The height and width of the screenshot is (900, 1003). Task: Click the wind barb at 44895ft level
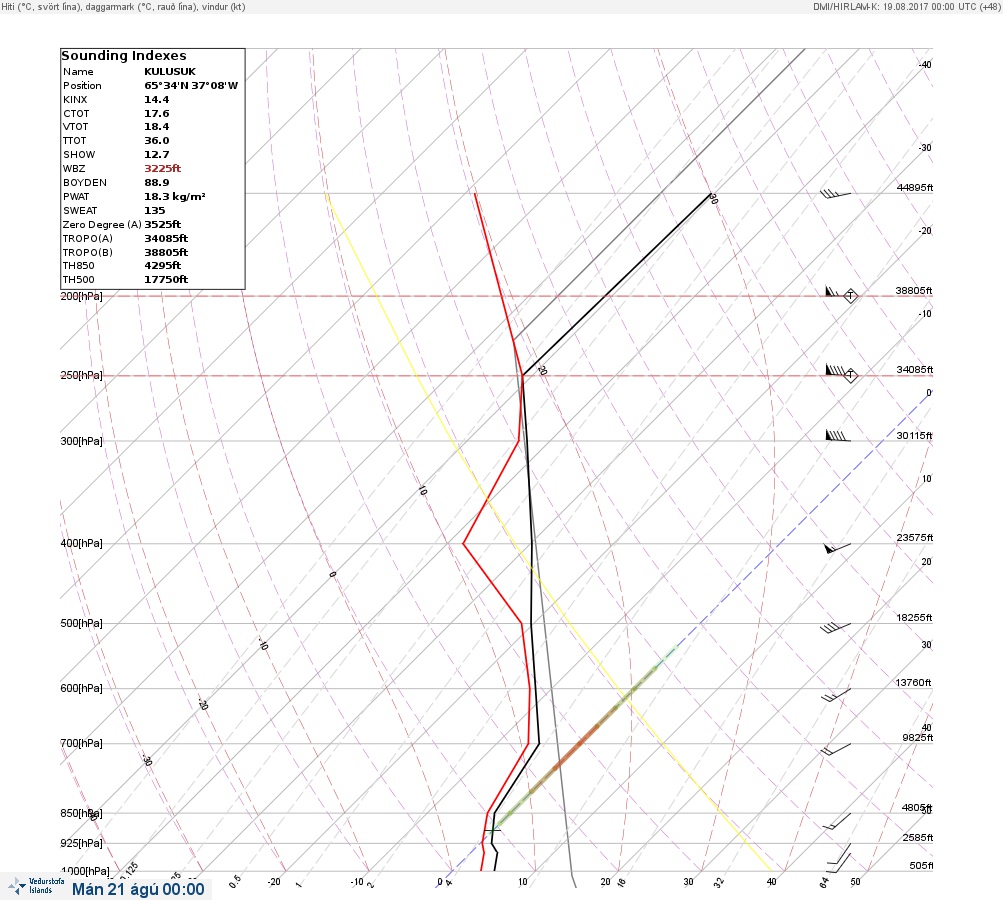tap(835, 193)
